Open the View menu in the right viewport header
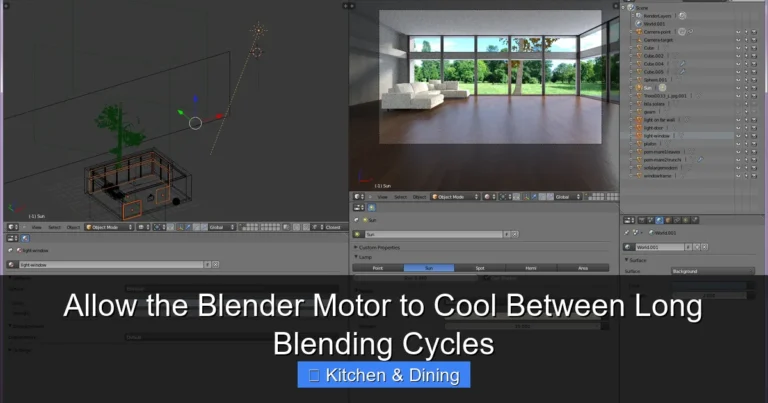This screenshot has height=403, width=768. pos(382,197)
